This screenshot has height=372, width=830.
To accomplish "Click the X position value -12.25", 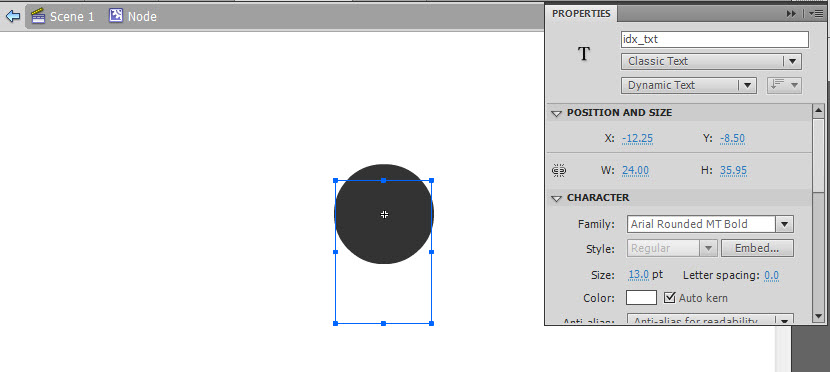I will [x=637, y=139].
